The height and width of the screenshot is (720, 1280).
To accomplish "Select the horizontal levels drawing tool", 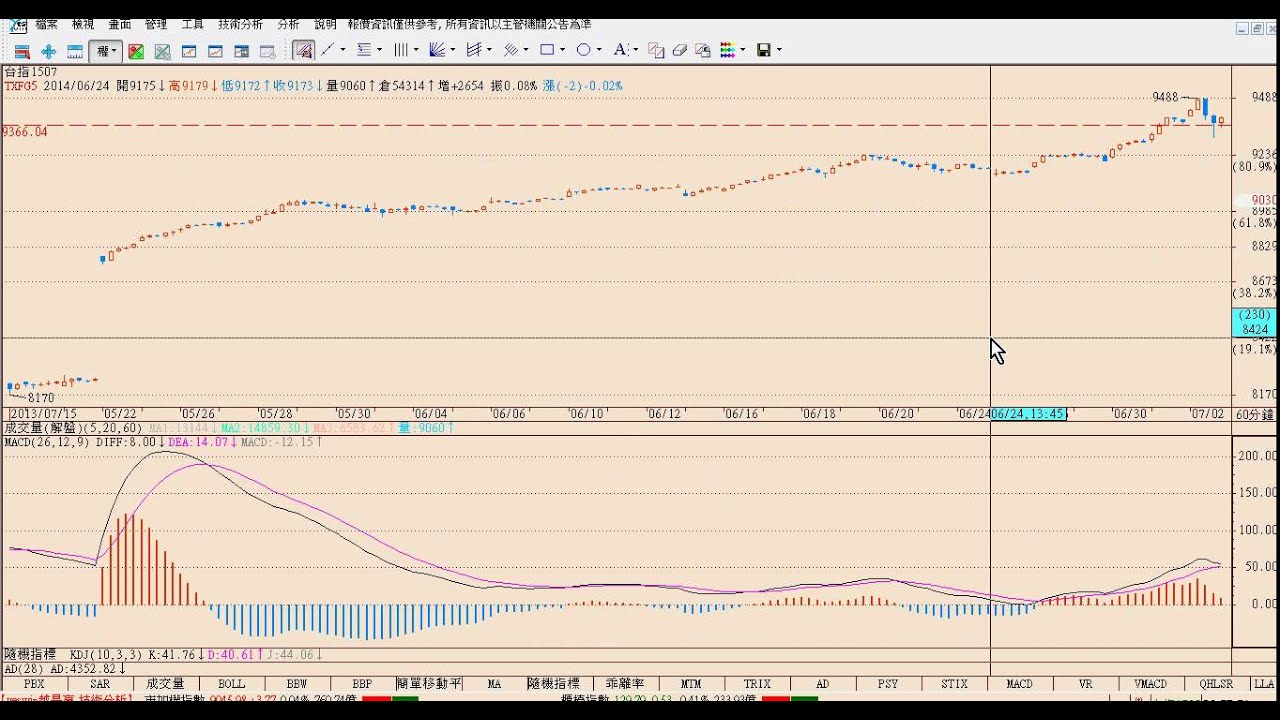I will pos(363,50).
